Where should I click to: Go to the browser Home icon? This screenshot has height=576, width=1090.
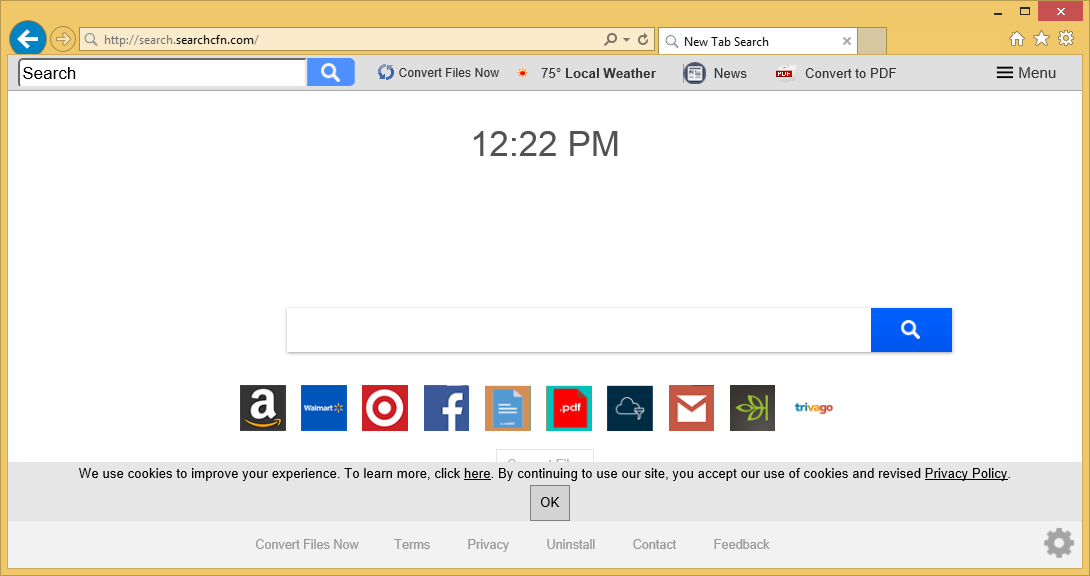click(1016, 39)
